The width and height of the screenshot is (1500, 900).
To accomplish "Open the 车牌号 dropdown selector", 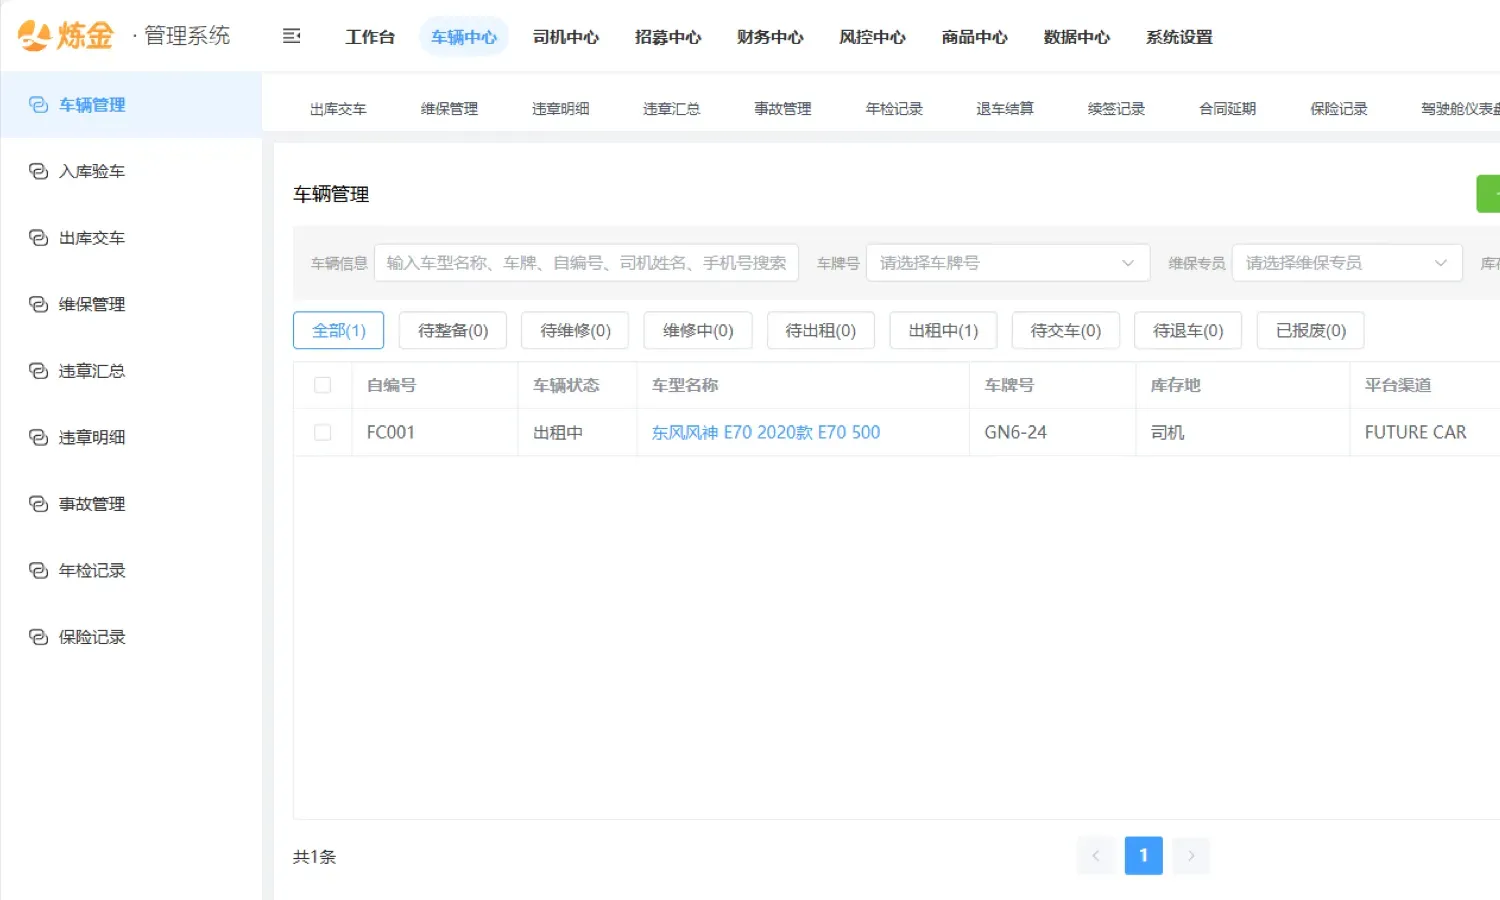I will click(x=1007, y=263).
